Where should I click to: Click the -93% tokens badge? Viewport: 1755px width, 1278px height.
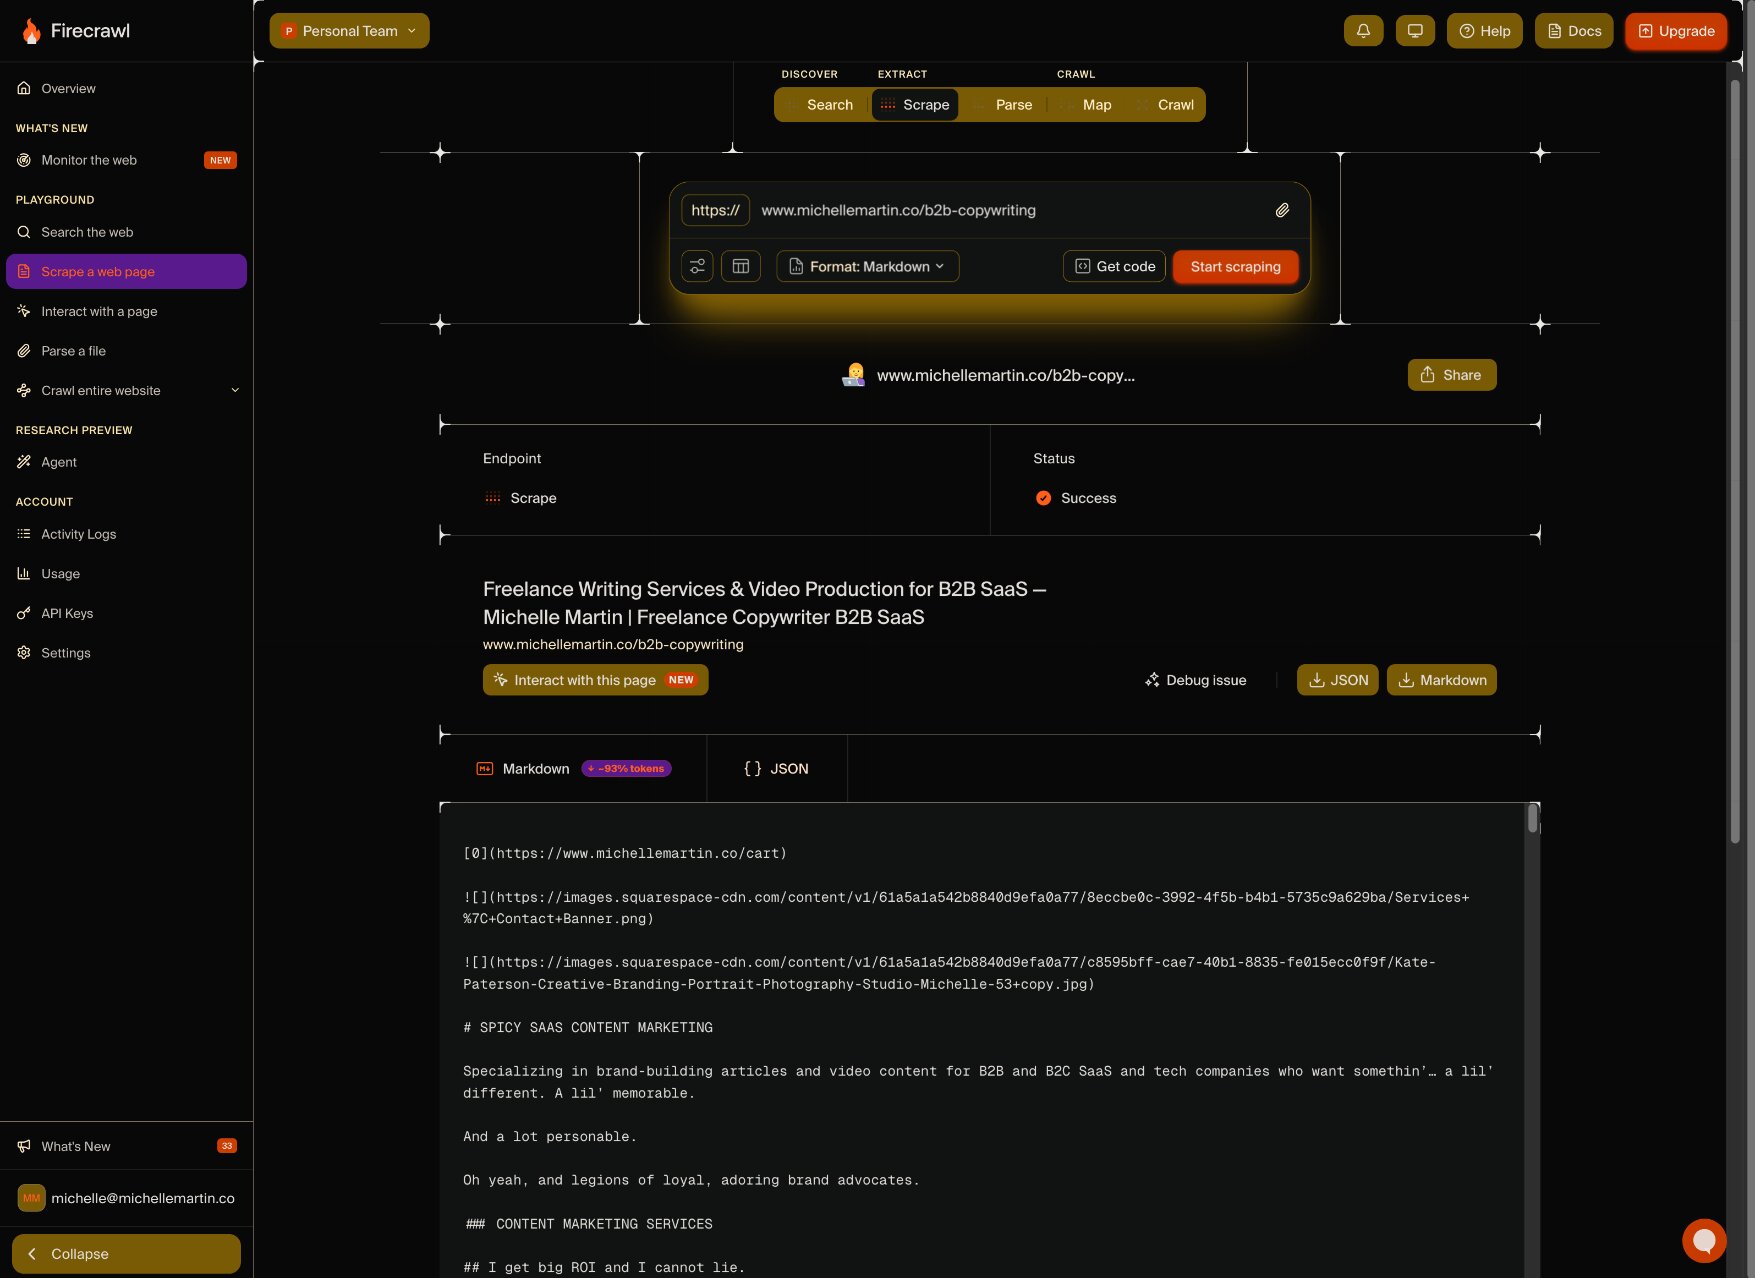(x=627, y=768)
